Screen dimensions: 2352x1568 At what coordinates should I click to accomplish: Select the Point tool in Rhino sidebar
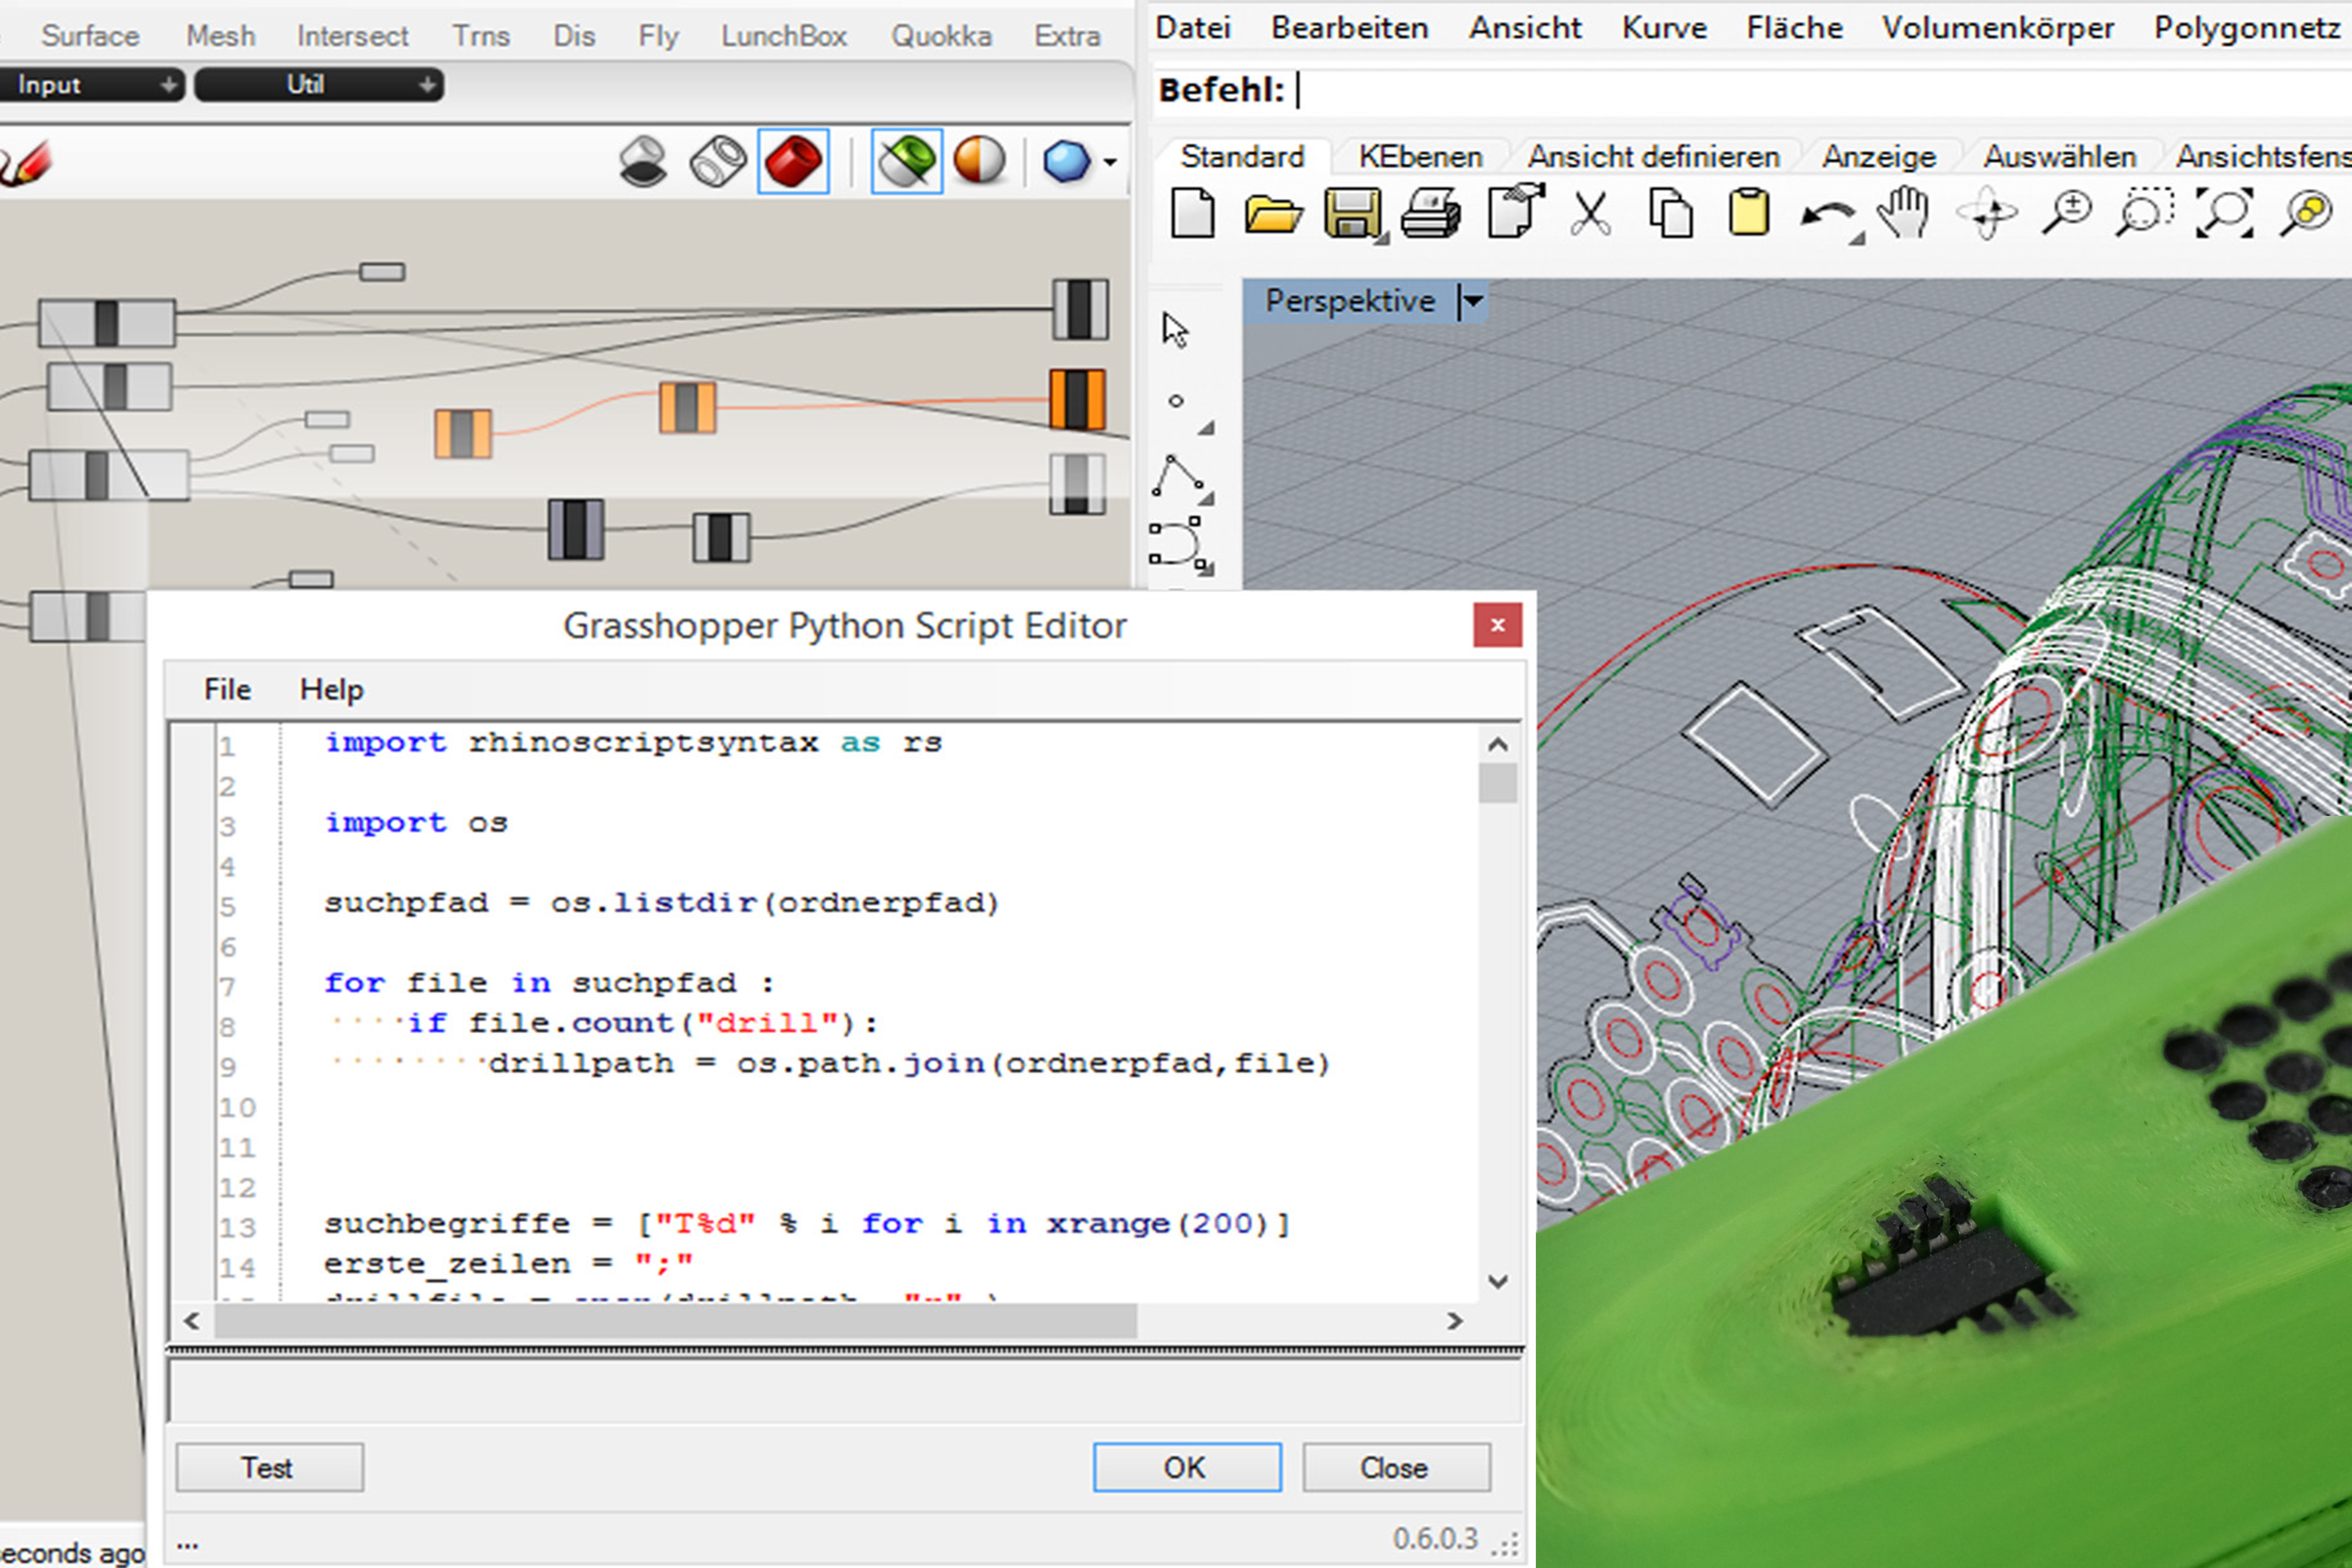[x=1176, y=401]
